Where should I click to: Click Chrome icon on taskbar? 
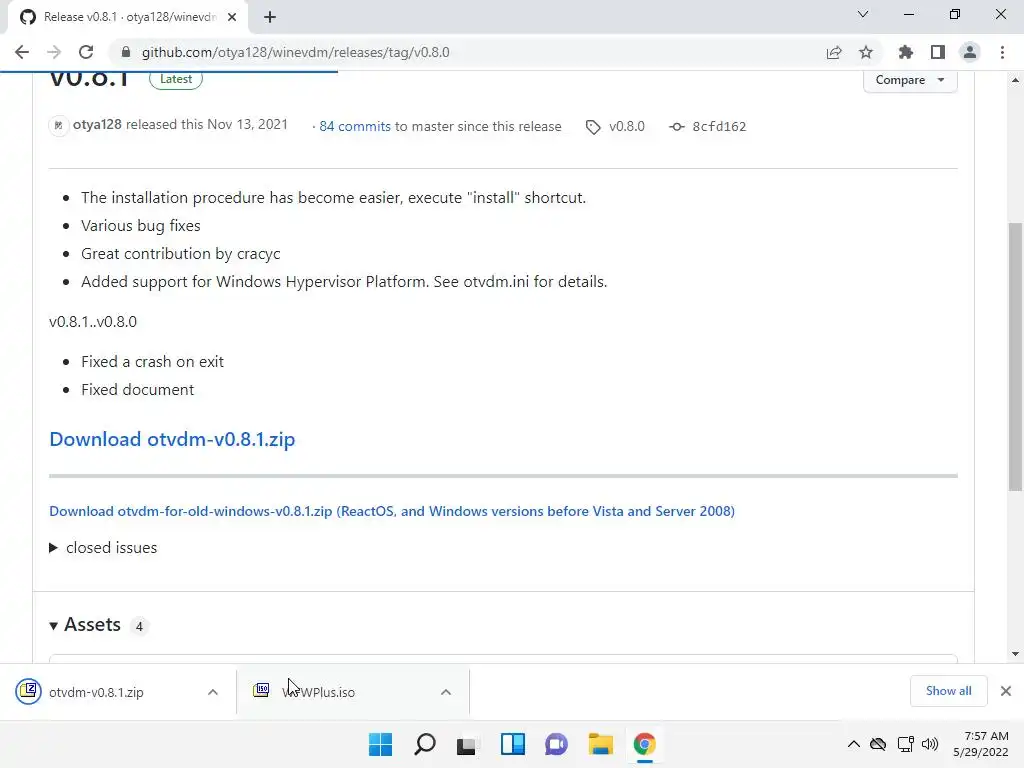point(645,744)
